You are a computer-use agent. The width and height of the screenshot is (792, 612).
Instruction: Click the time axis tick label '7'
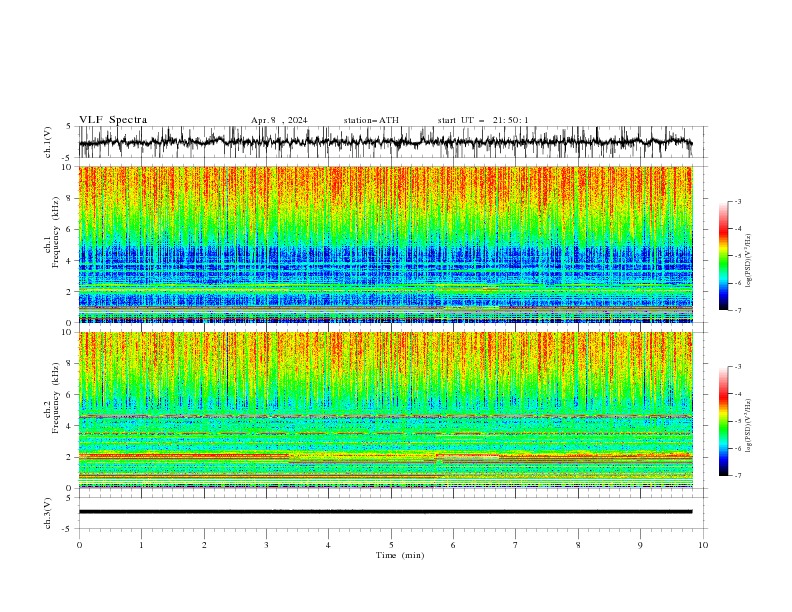click(516, 545)
